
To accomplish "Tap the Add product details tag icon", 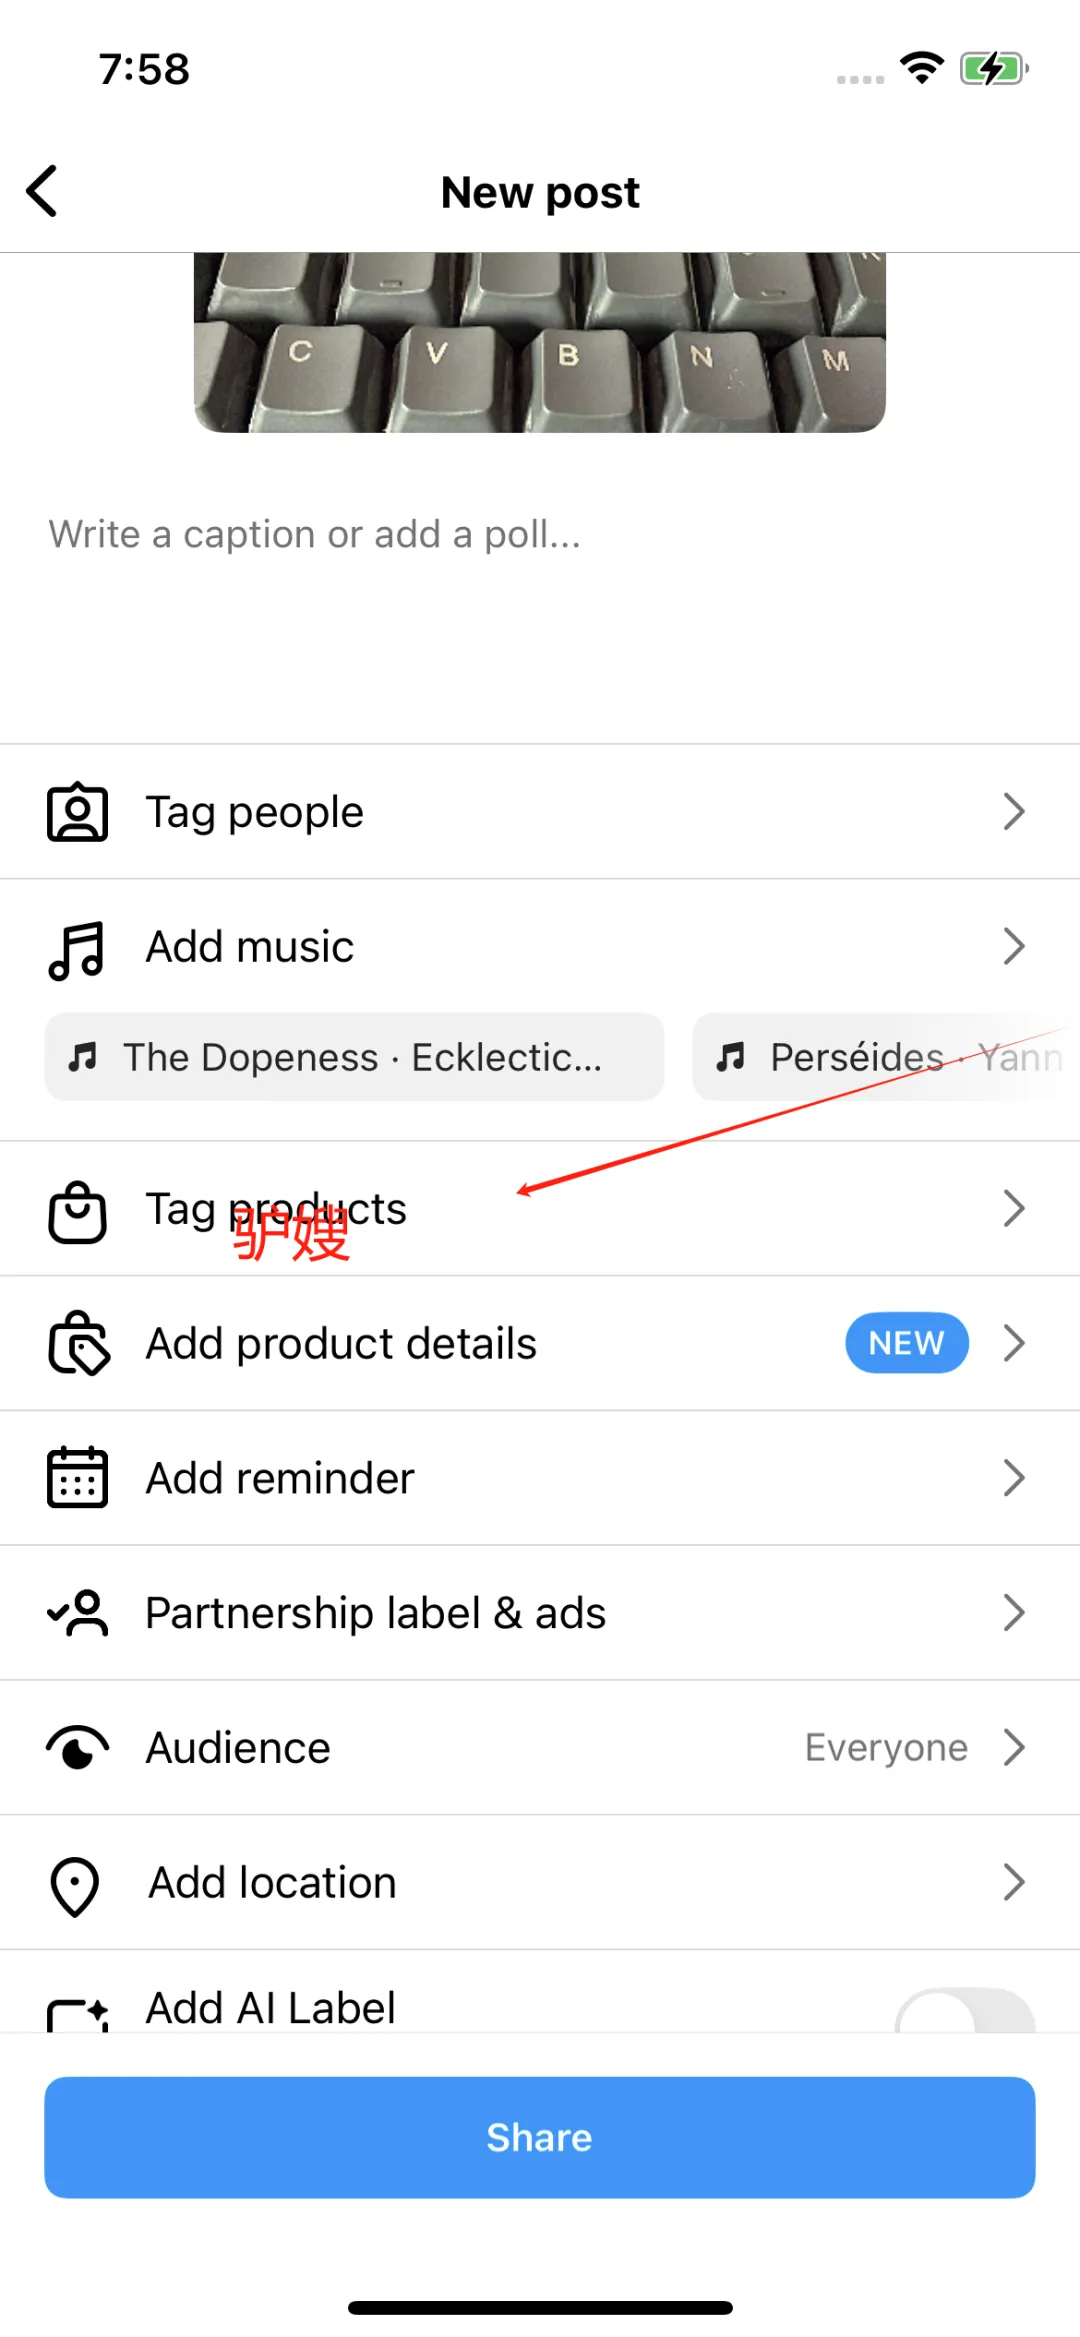I will 78,1343.
